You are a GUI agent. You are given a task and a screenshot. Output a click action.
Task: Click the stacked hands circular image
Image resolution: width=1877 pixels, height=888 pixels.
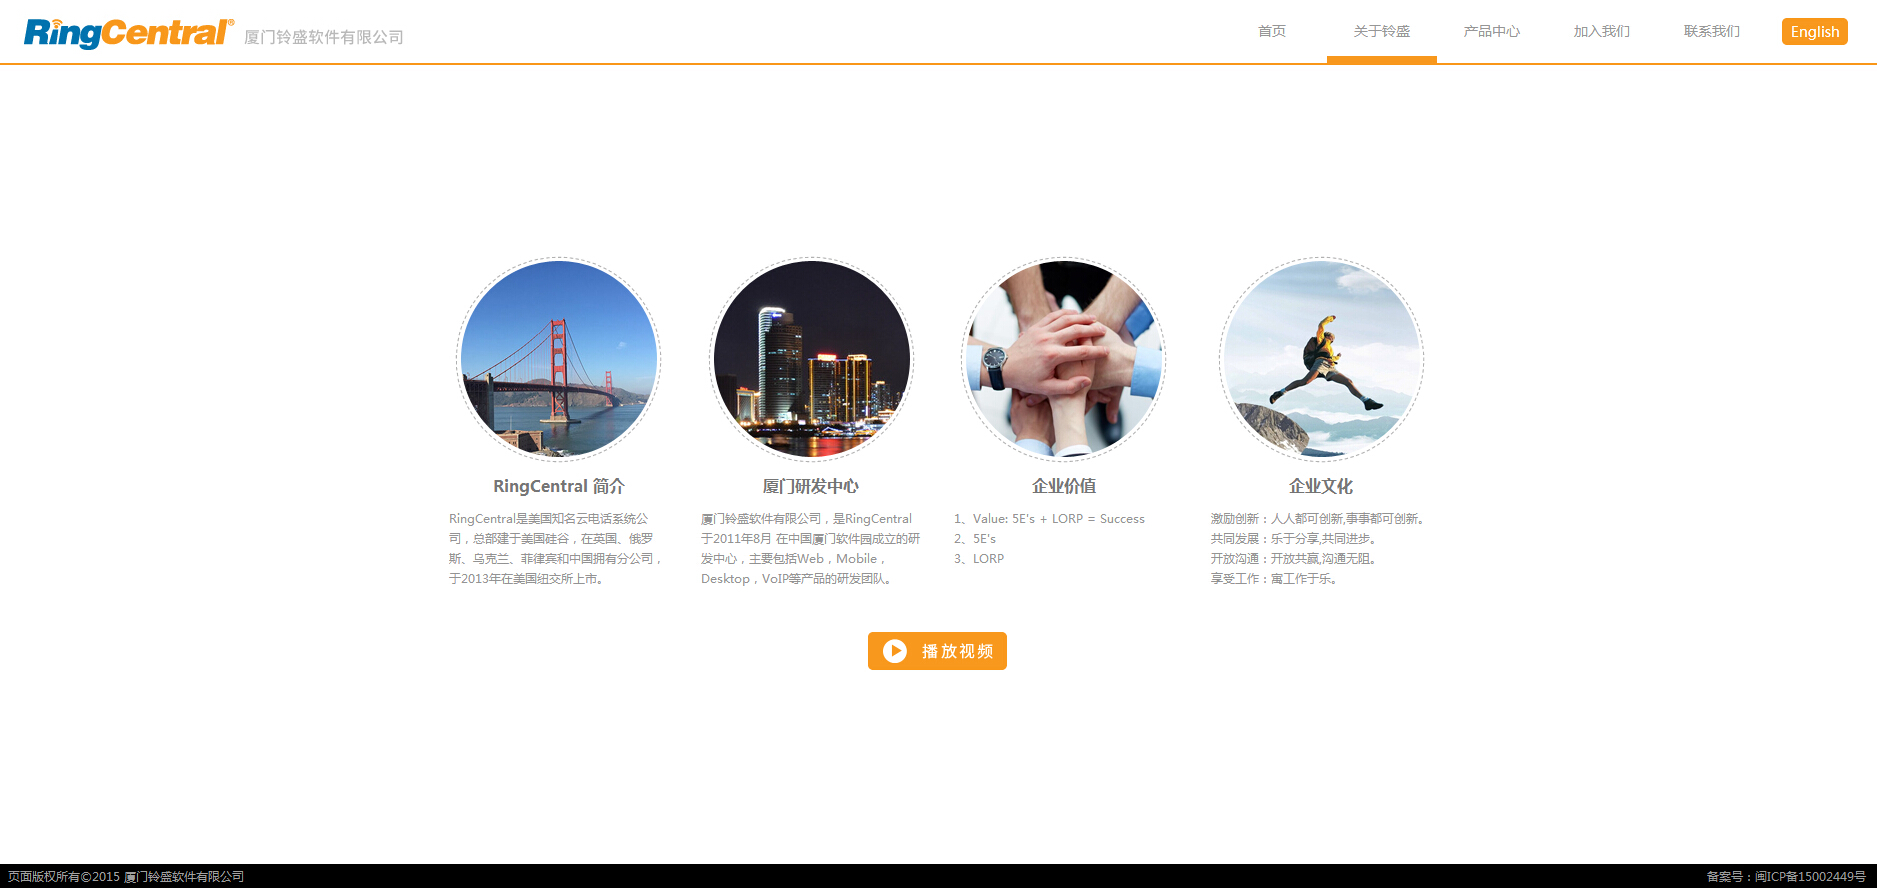[1064, 359]
